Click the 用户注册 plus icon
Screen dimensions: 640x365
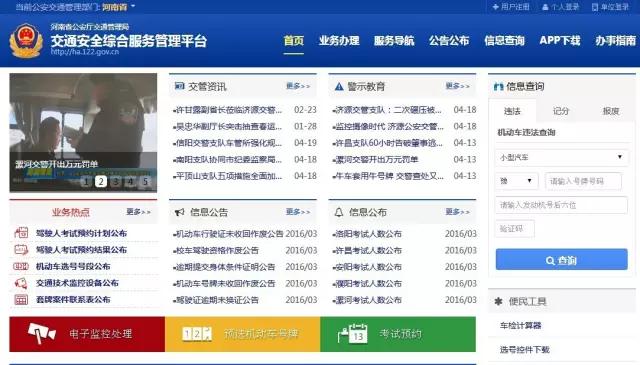[496, 7]
